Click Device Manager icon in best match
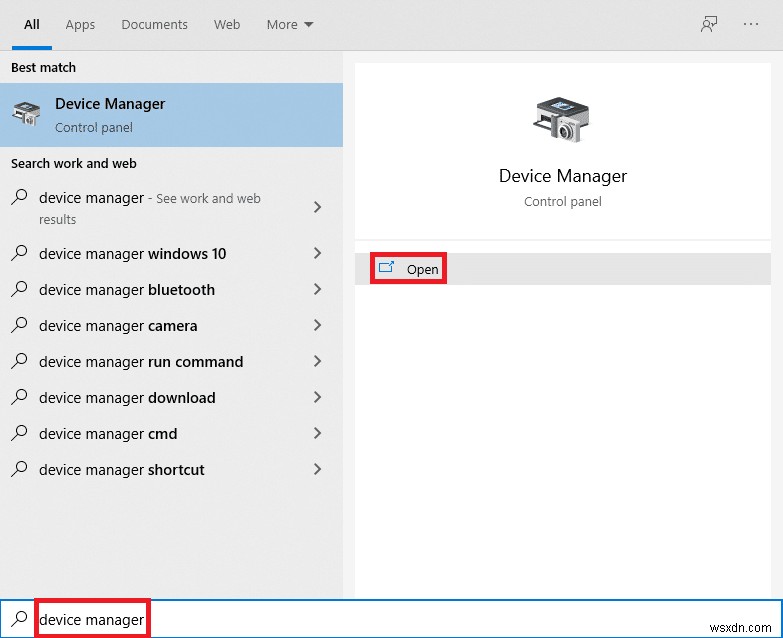The image size is (783, 638). click(x=28, y=115)
